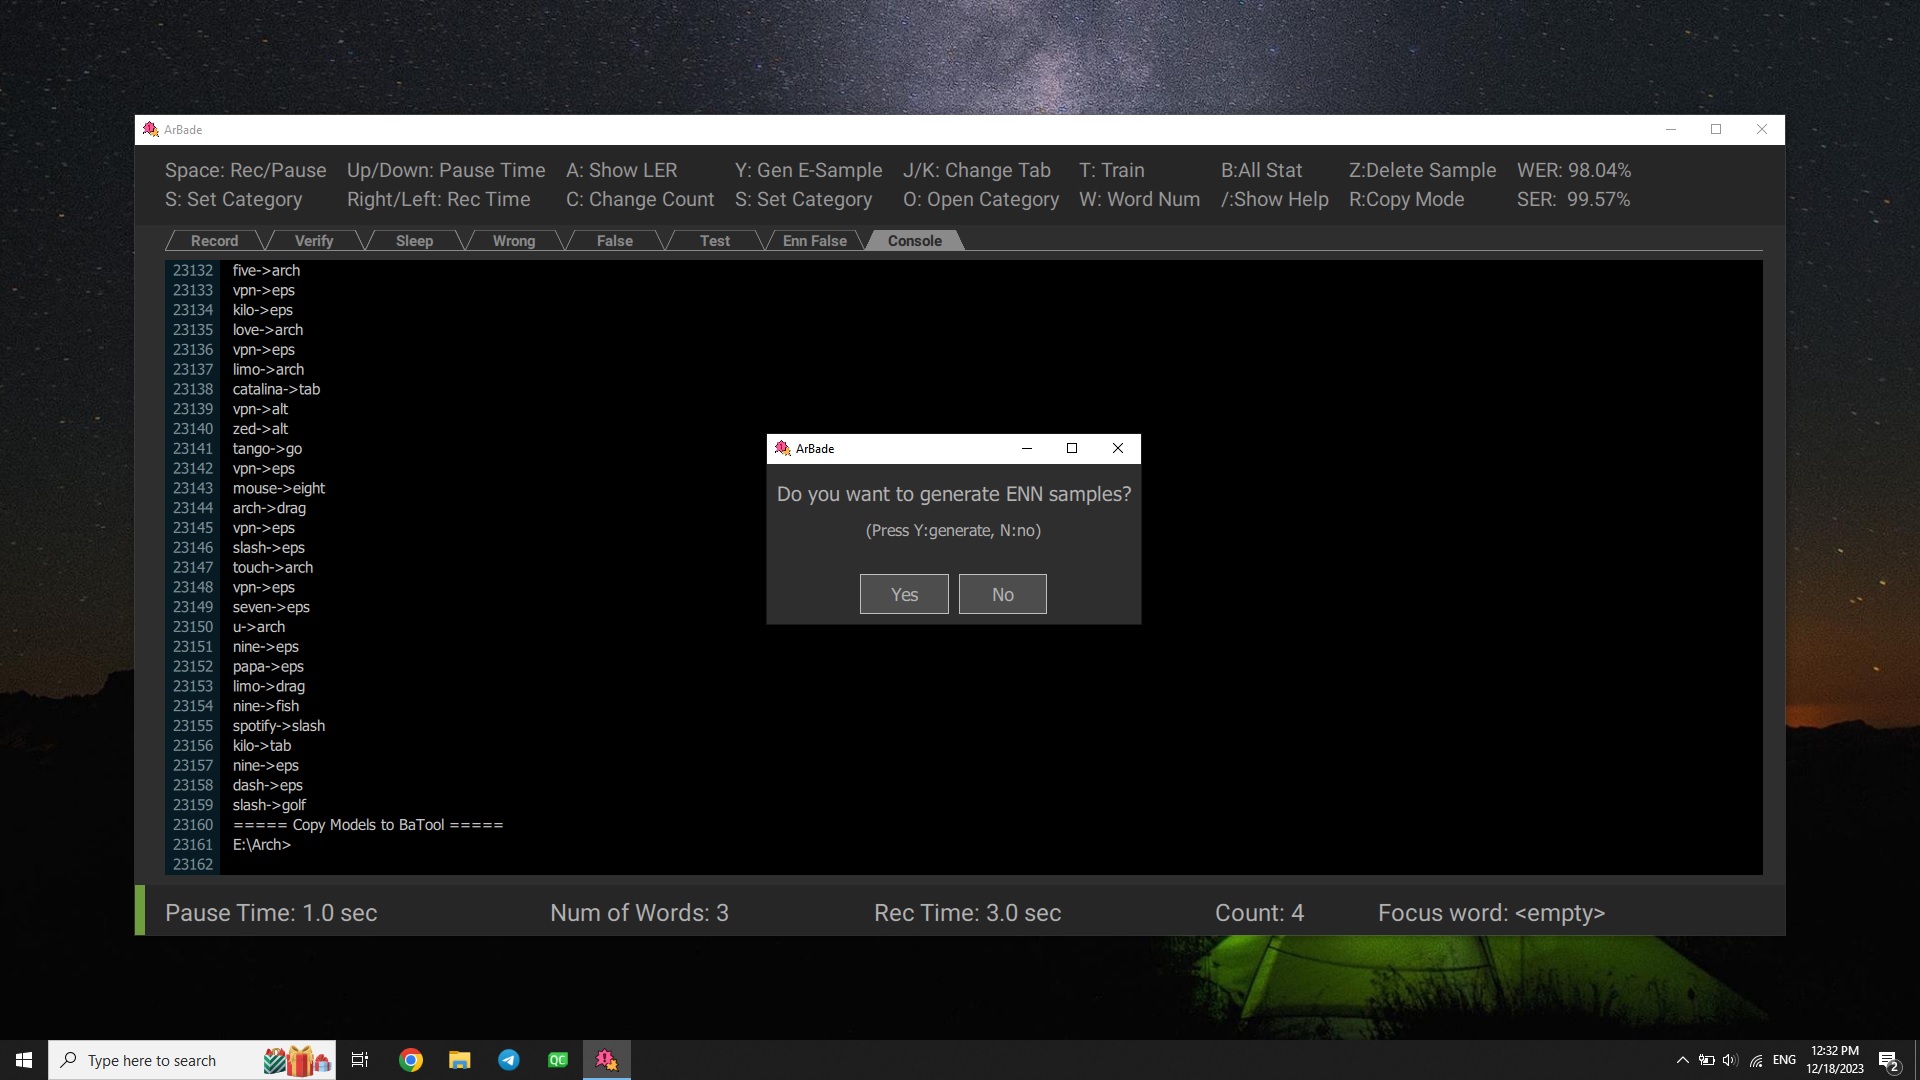Open File Explorer from the taskbar
The image size is (1920, 1080).
point(460,1060)
